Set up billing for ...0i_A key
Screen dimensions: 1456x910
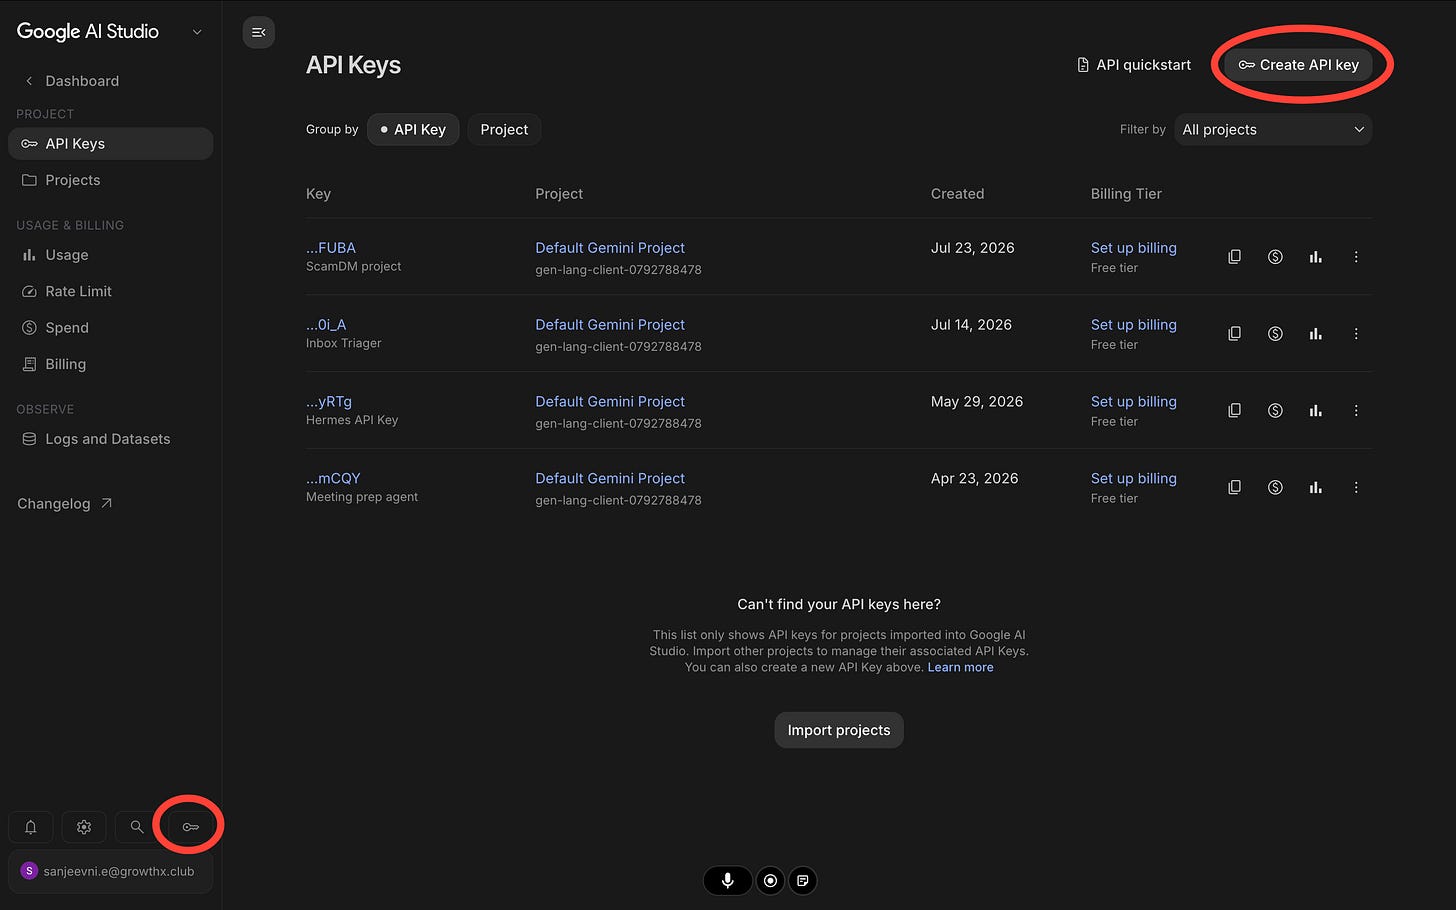click(x=1134, y=325)
